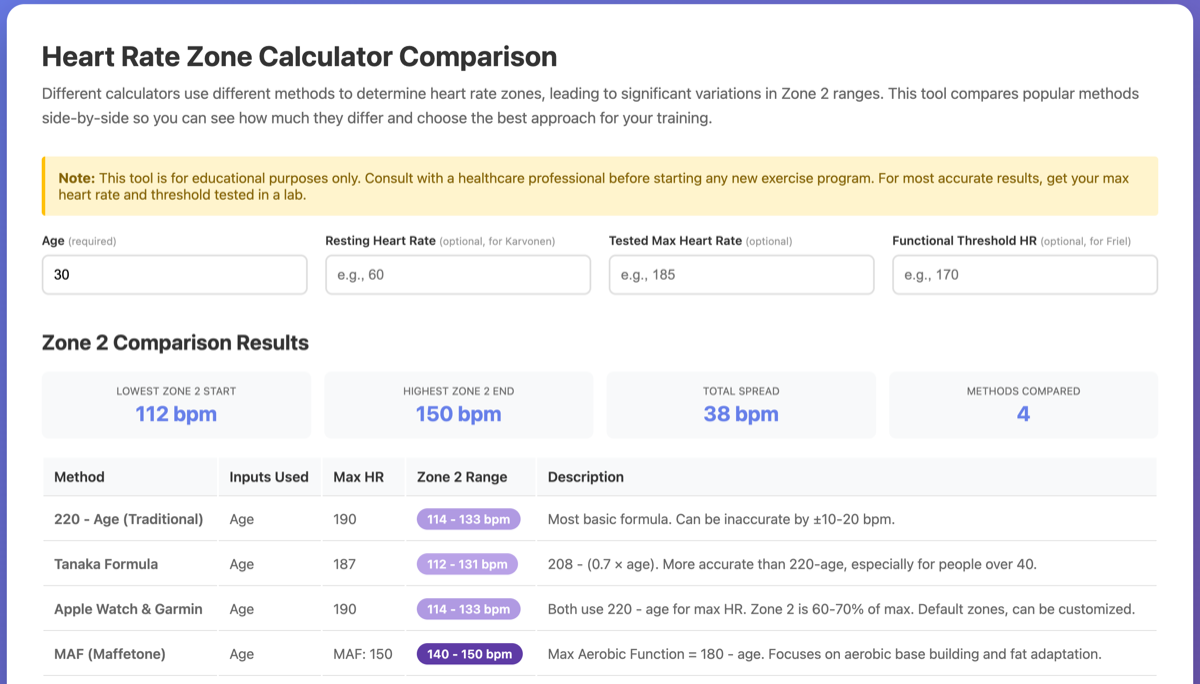
Task: Click the Functional Threshold HR input field
Action: point(1024,274)
